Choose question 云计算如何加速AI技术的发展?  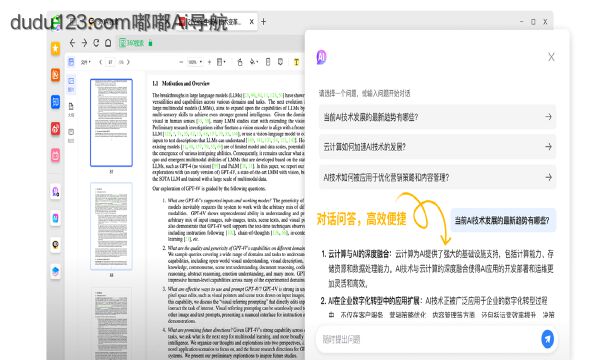pyautogui.click(x=437, y=147)
